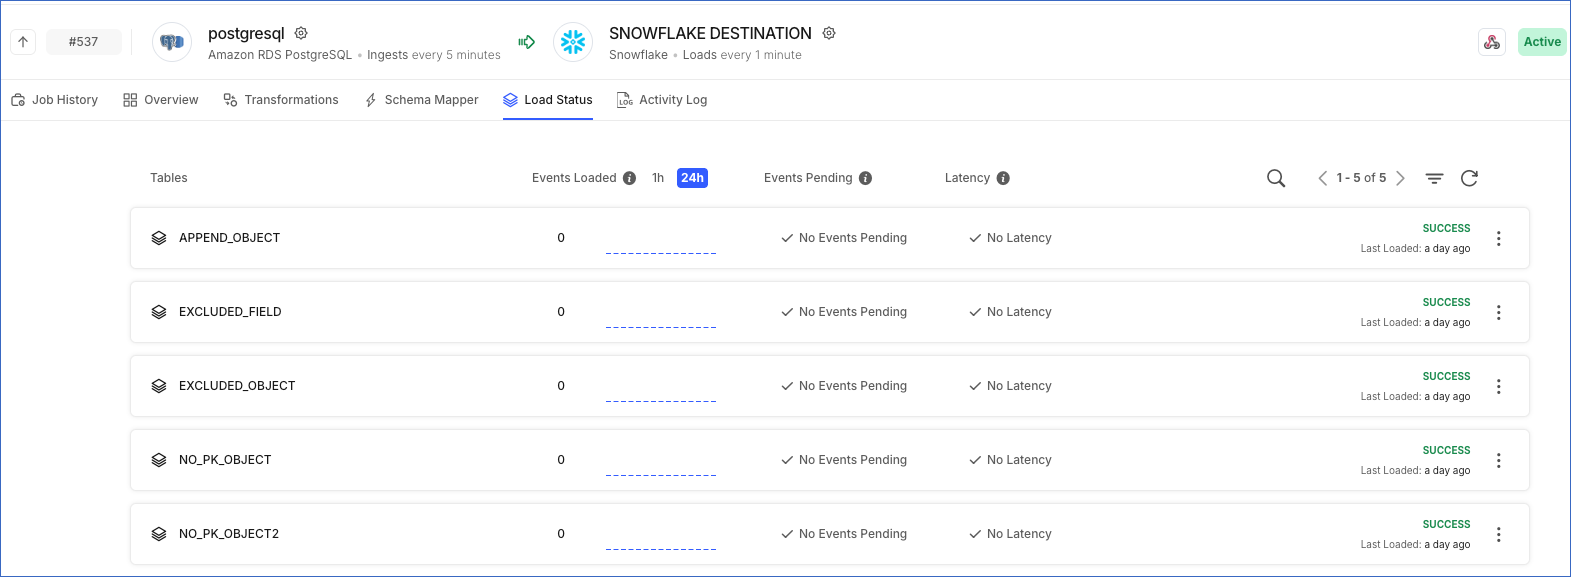Click the EXCLUDED_OBJECT table name
Image resolution: width=1571 pixels, height=577 pixels.
(x=237, y=386)
